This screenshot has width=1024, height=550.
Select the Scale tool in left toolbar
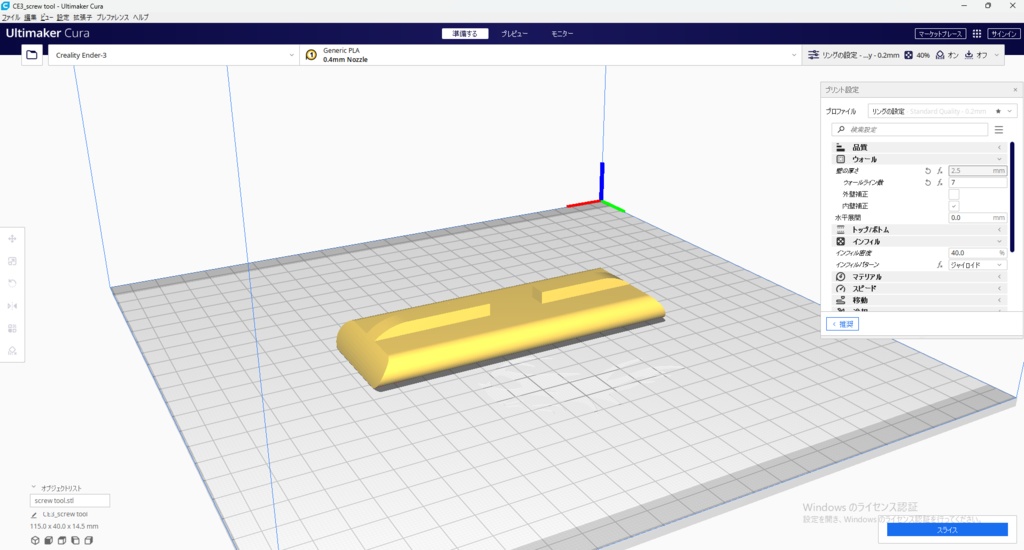coord(12,261)
